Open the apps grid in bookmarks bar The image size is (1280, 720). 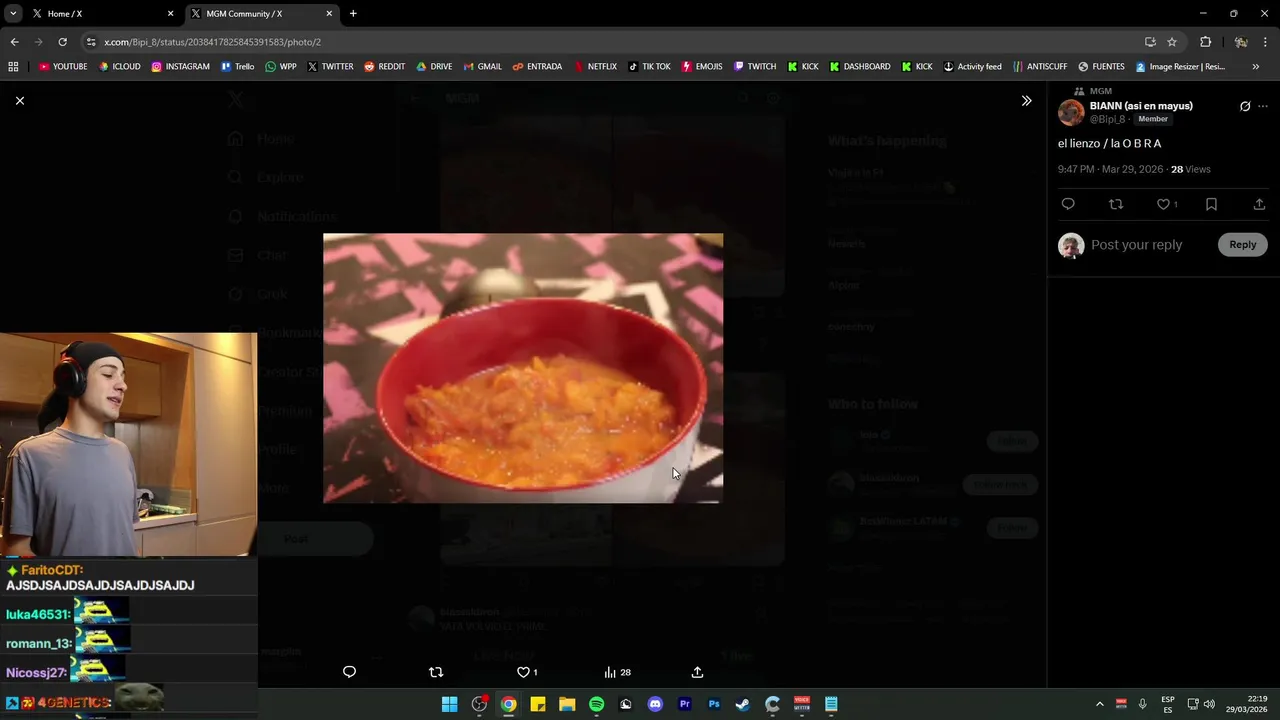click(13, 67)
